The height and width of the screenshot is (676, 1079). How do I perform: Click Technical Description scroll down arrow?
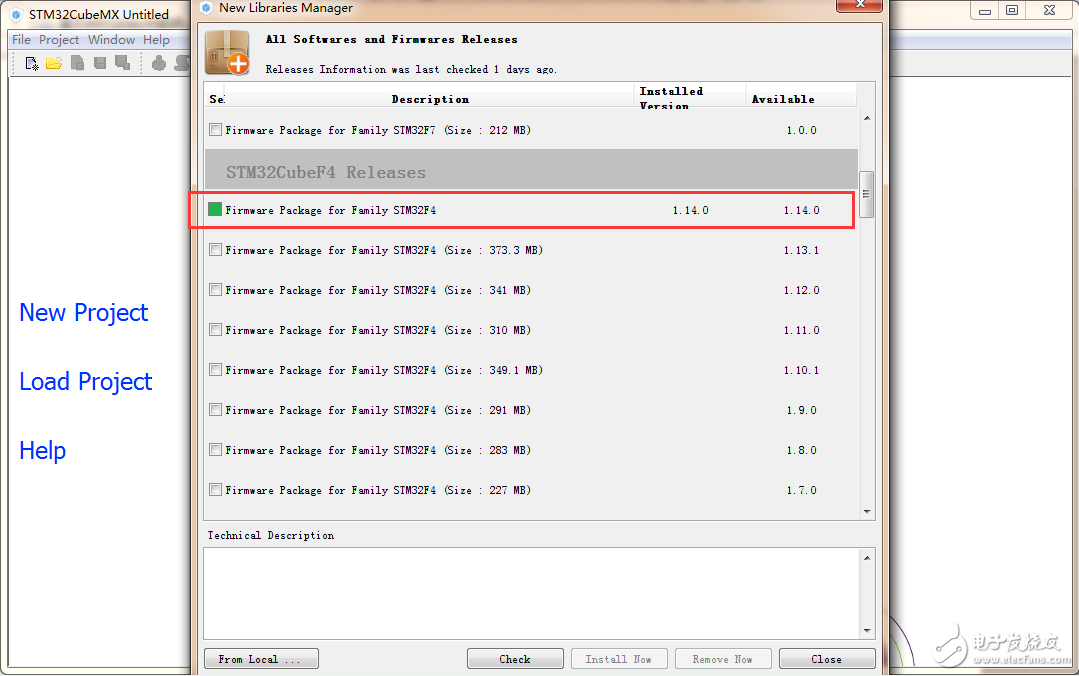pos(867,631)
